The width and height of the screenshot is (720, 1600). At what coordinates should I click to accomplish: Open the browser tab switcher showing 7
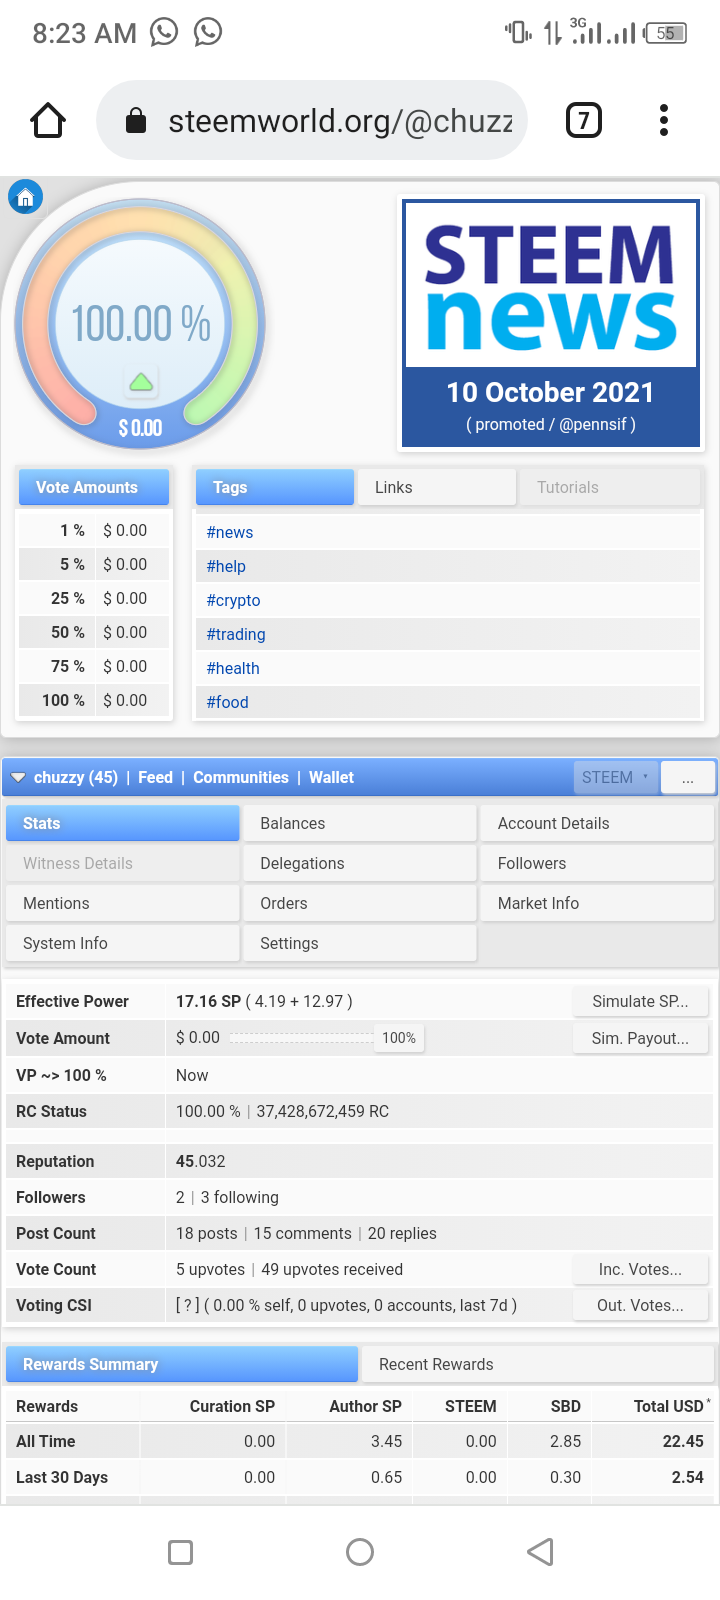584,121
